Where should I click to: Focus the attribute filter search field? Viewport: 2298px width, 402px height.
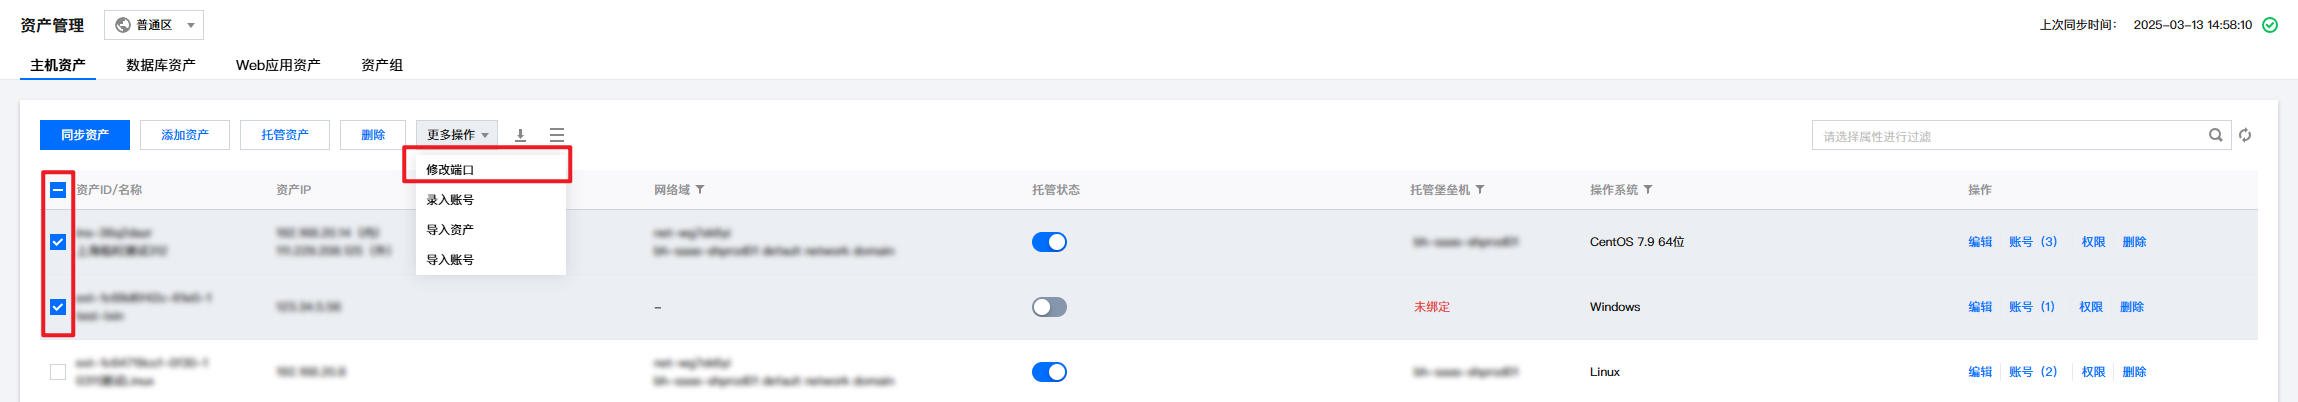click(2010, 136)
